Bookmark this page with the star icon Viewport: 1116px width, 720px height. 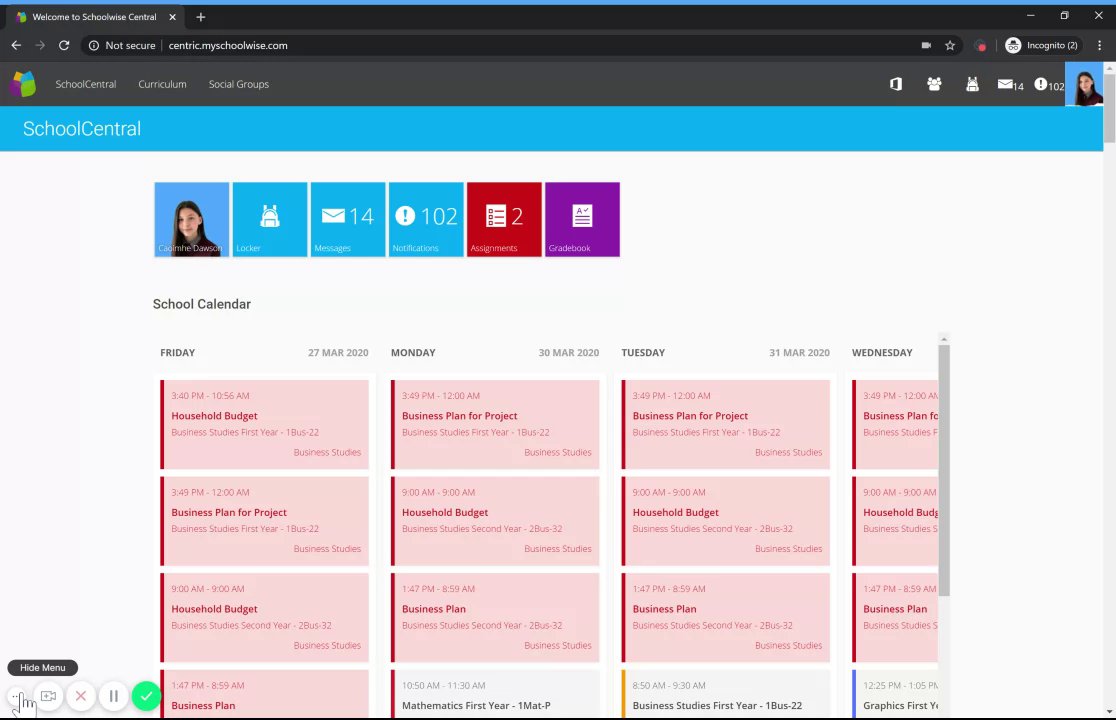(950, 45)
